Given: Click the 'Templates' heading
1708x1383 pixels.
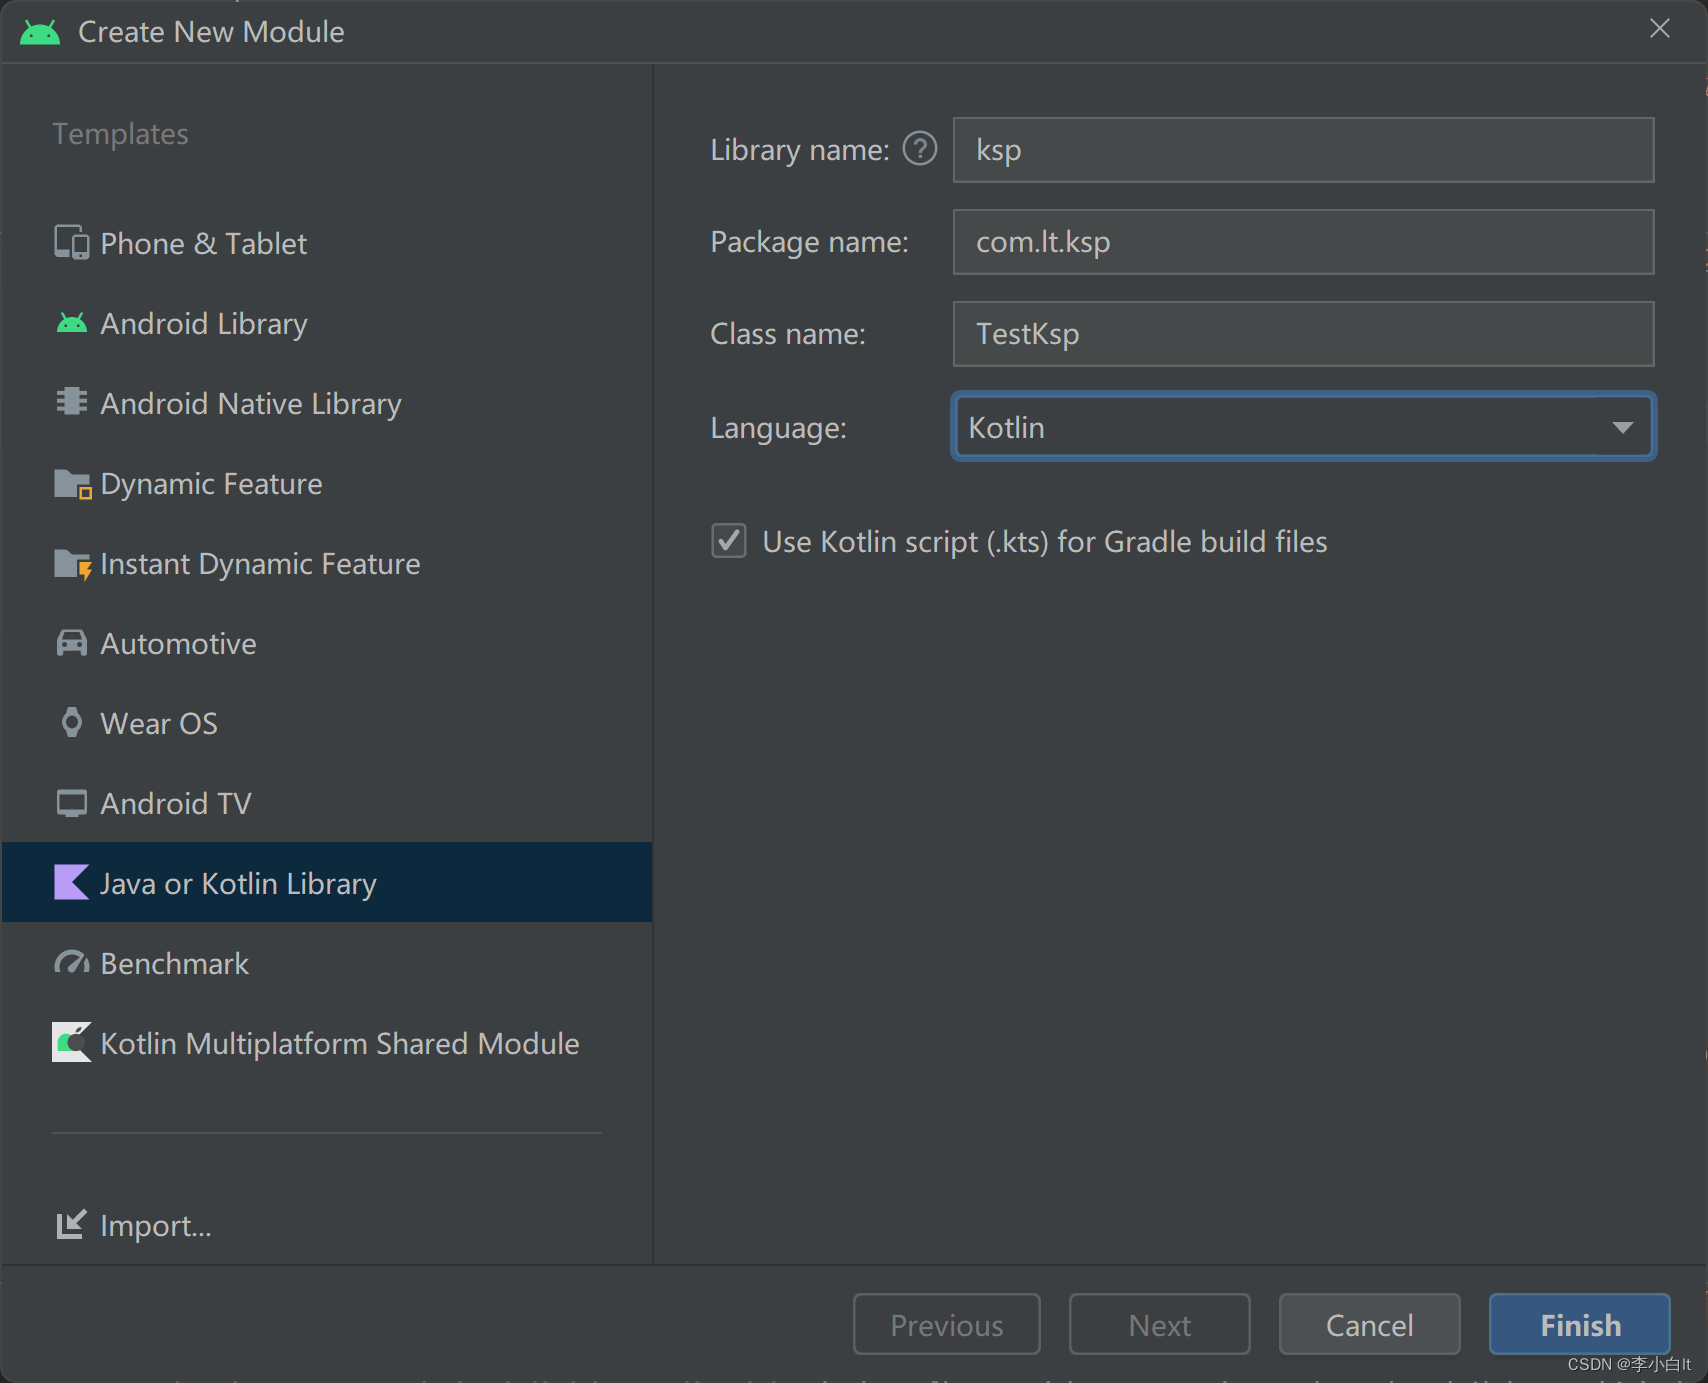Looking at the screenshot, I should pos(120,134).
